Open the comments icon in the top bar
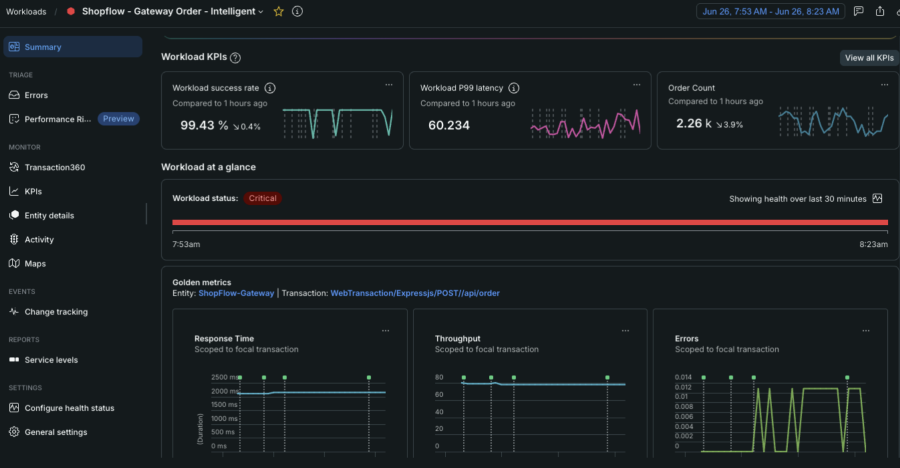 point(859,11)
